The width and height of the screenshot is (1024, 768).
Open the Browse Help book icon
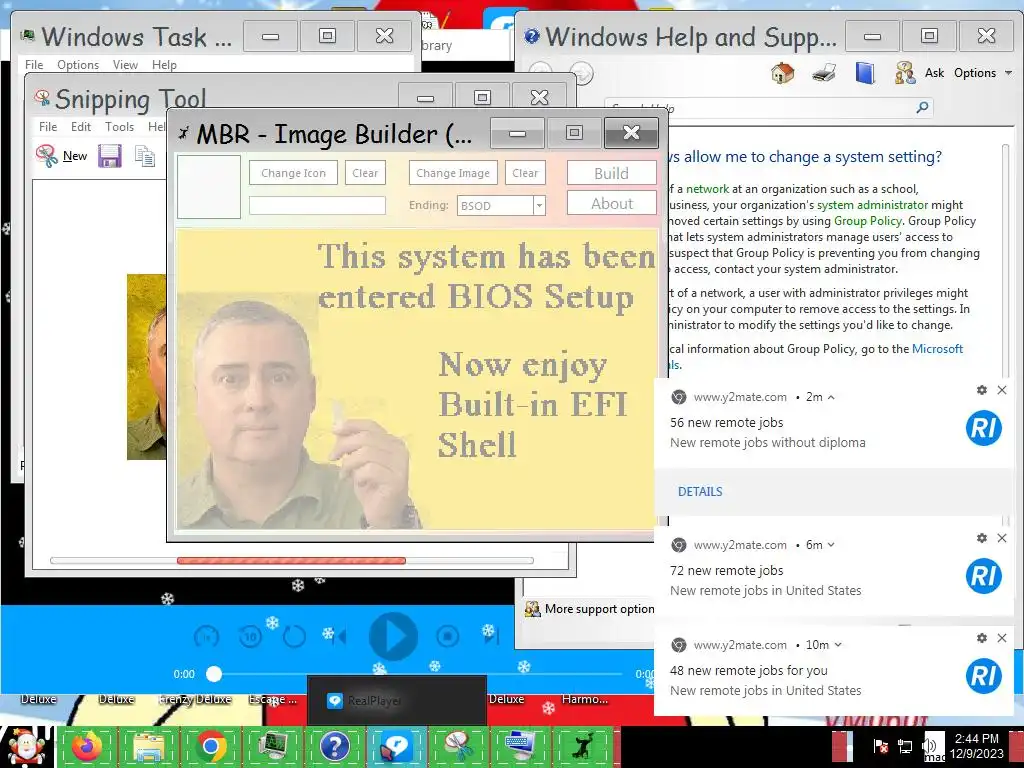[865, 72]
